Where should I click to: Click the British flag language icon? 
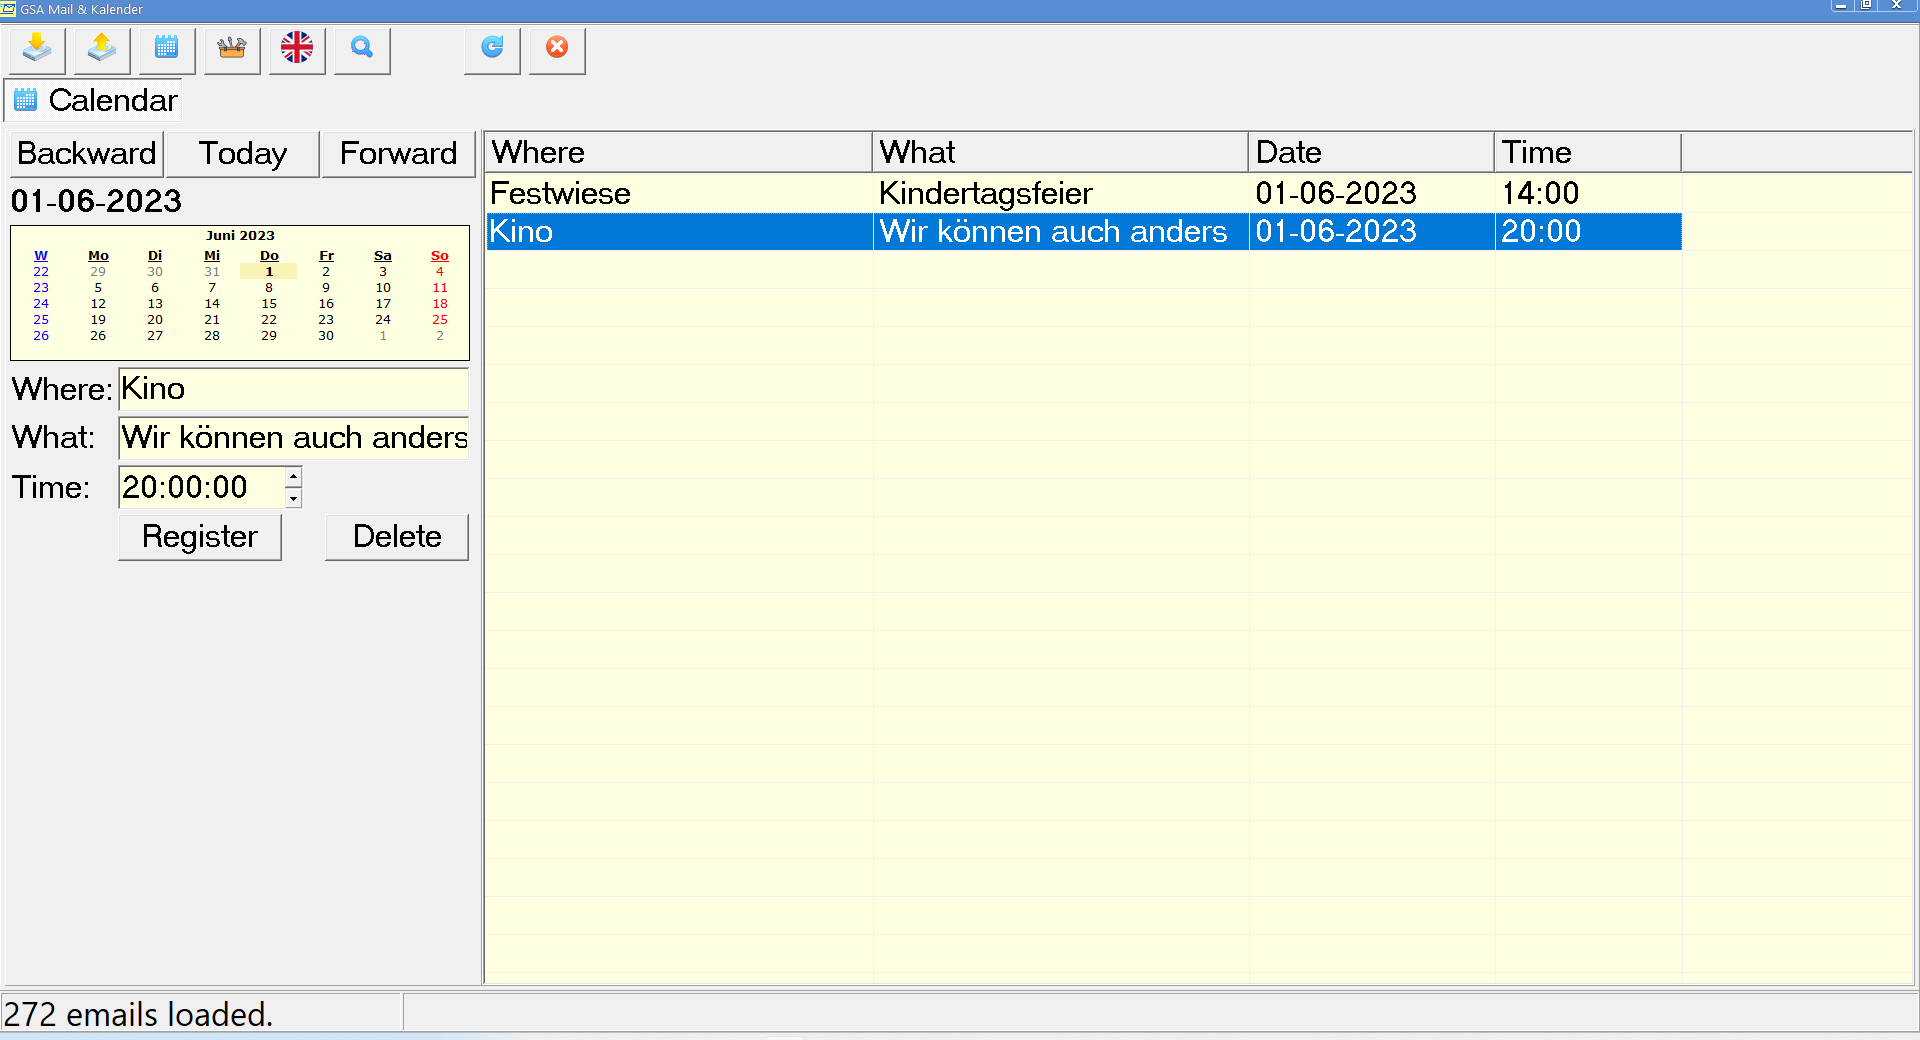point(297,49)
